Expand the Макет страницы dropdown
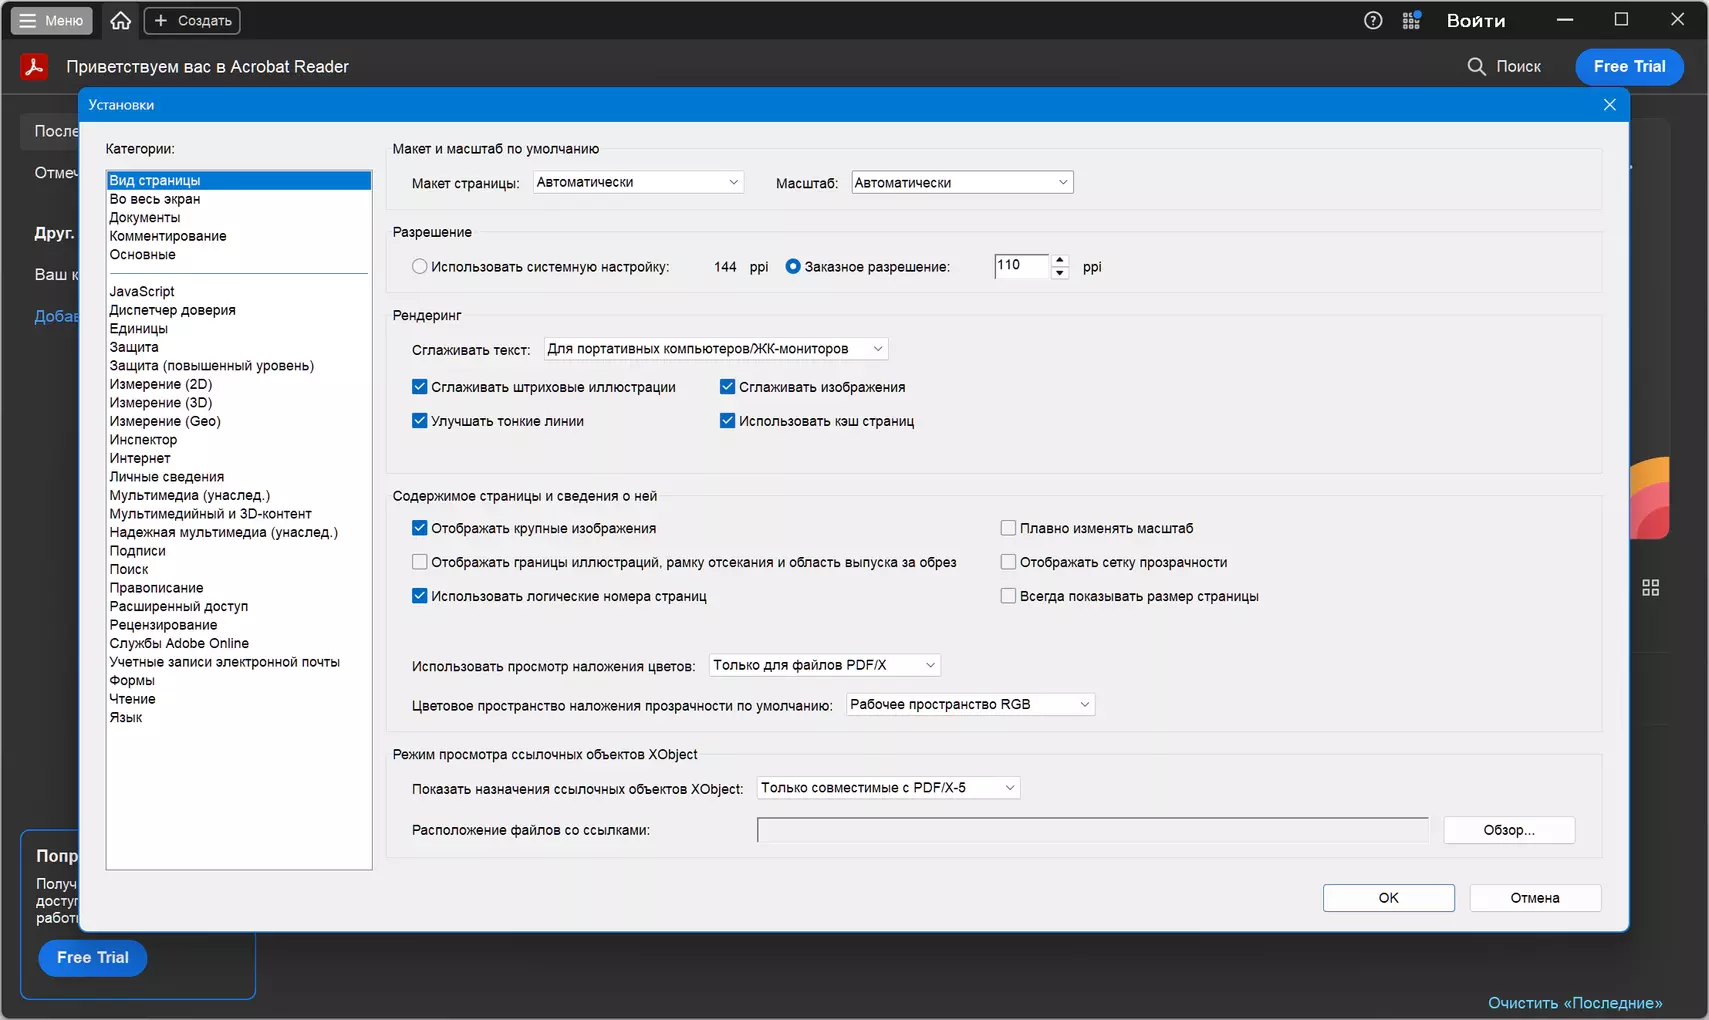The image size is (1709, 1020). coord(638,182)
